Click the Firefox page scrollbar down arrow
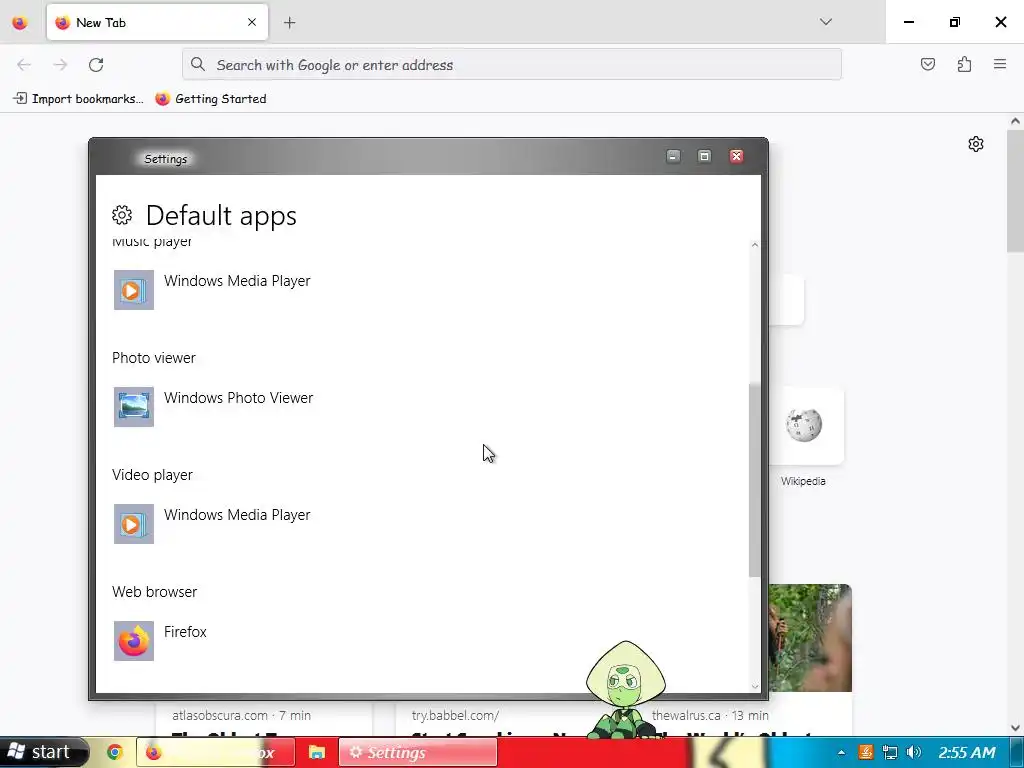This screenshot has width=1024, height=768. tap(1015, 727)
